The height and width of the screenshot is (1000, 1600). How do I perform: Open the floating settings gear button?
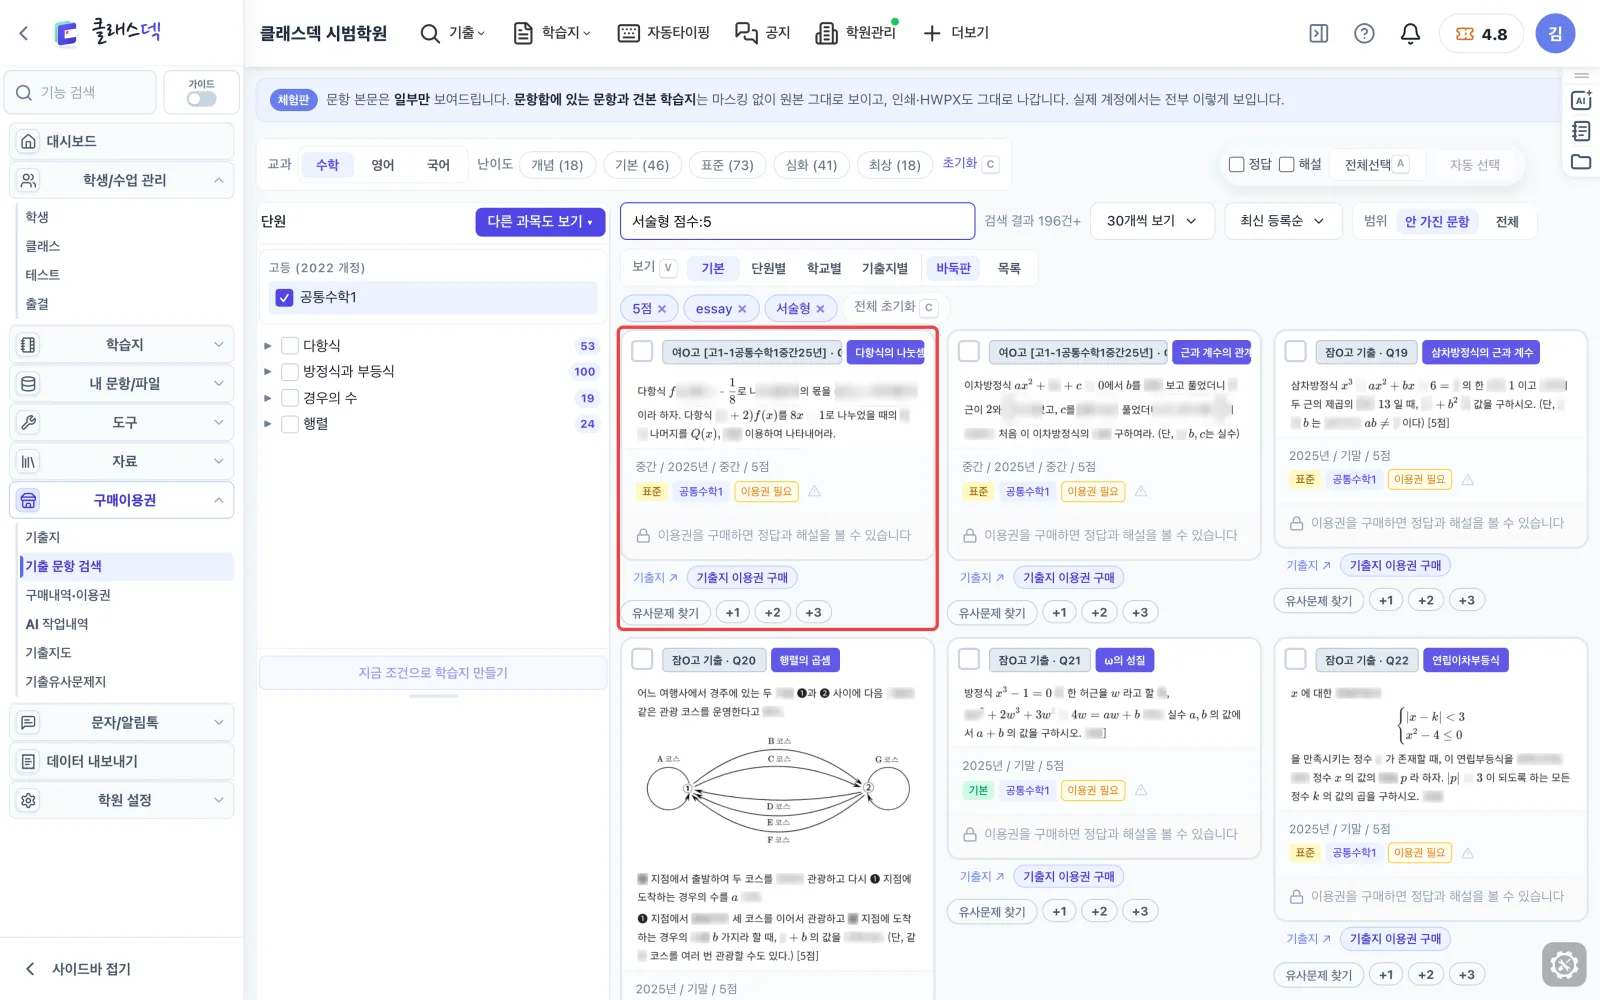1564,965
